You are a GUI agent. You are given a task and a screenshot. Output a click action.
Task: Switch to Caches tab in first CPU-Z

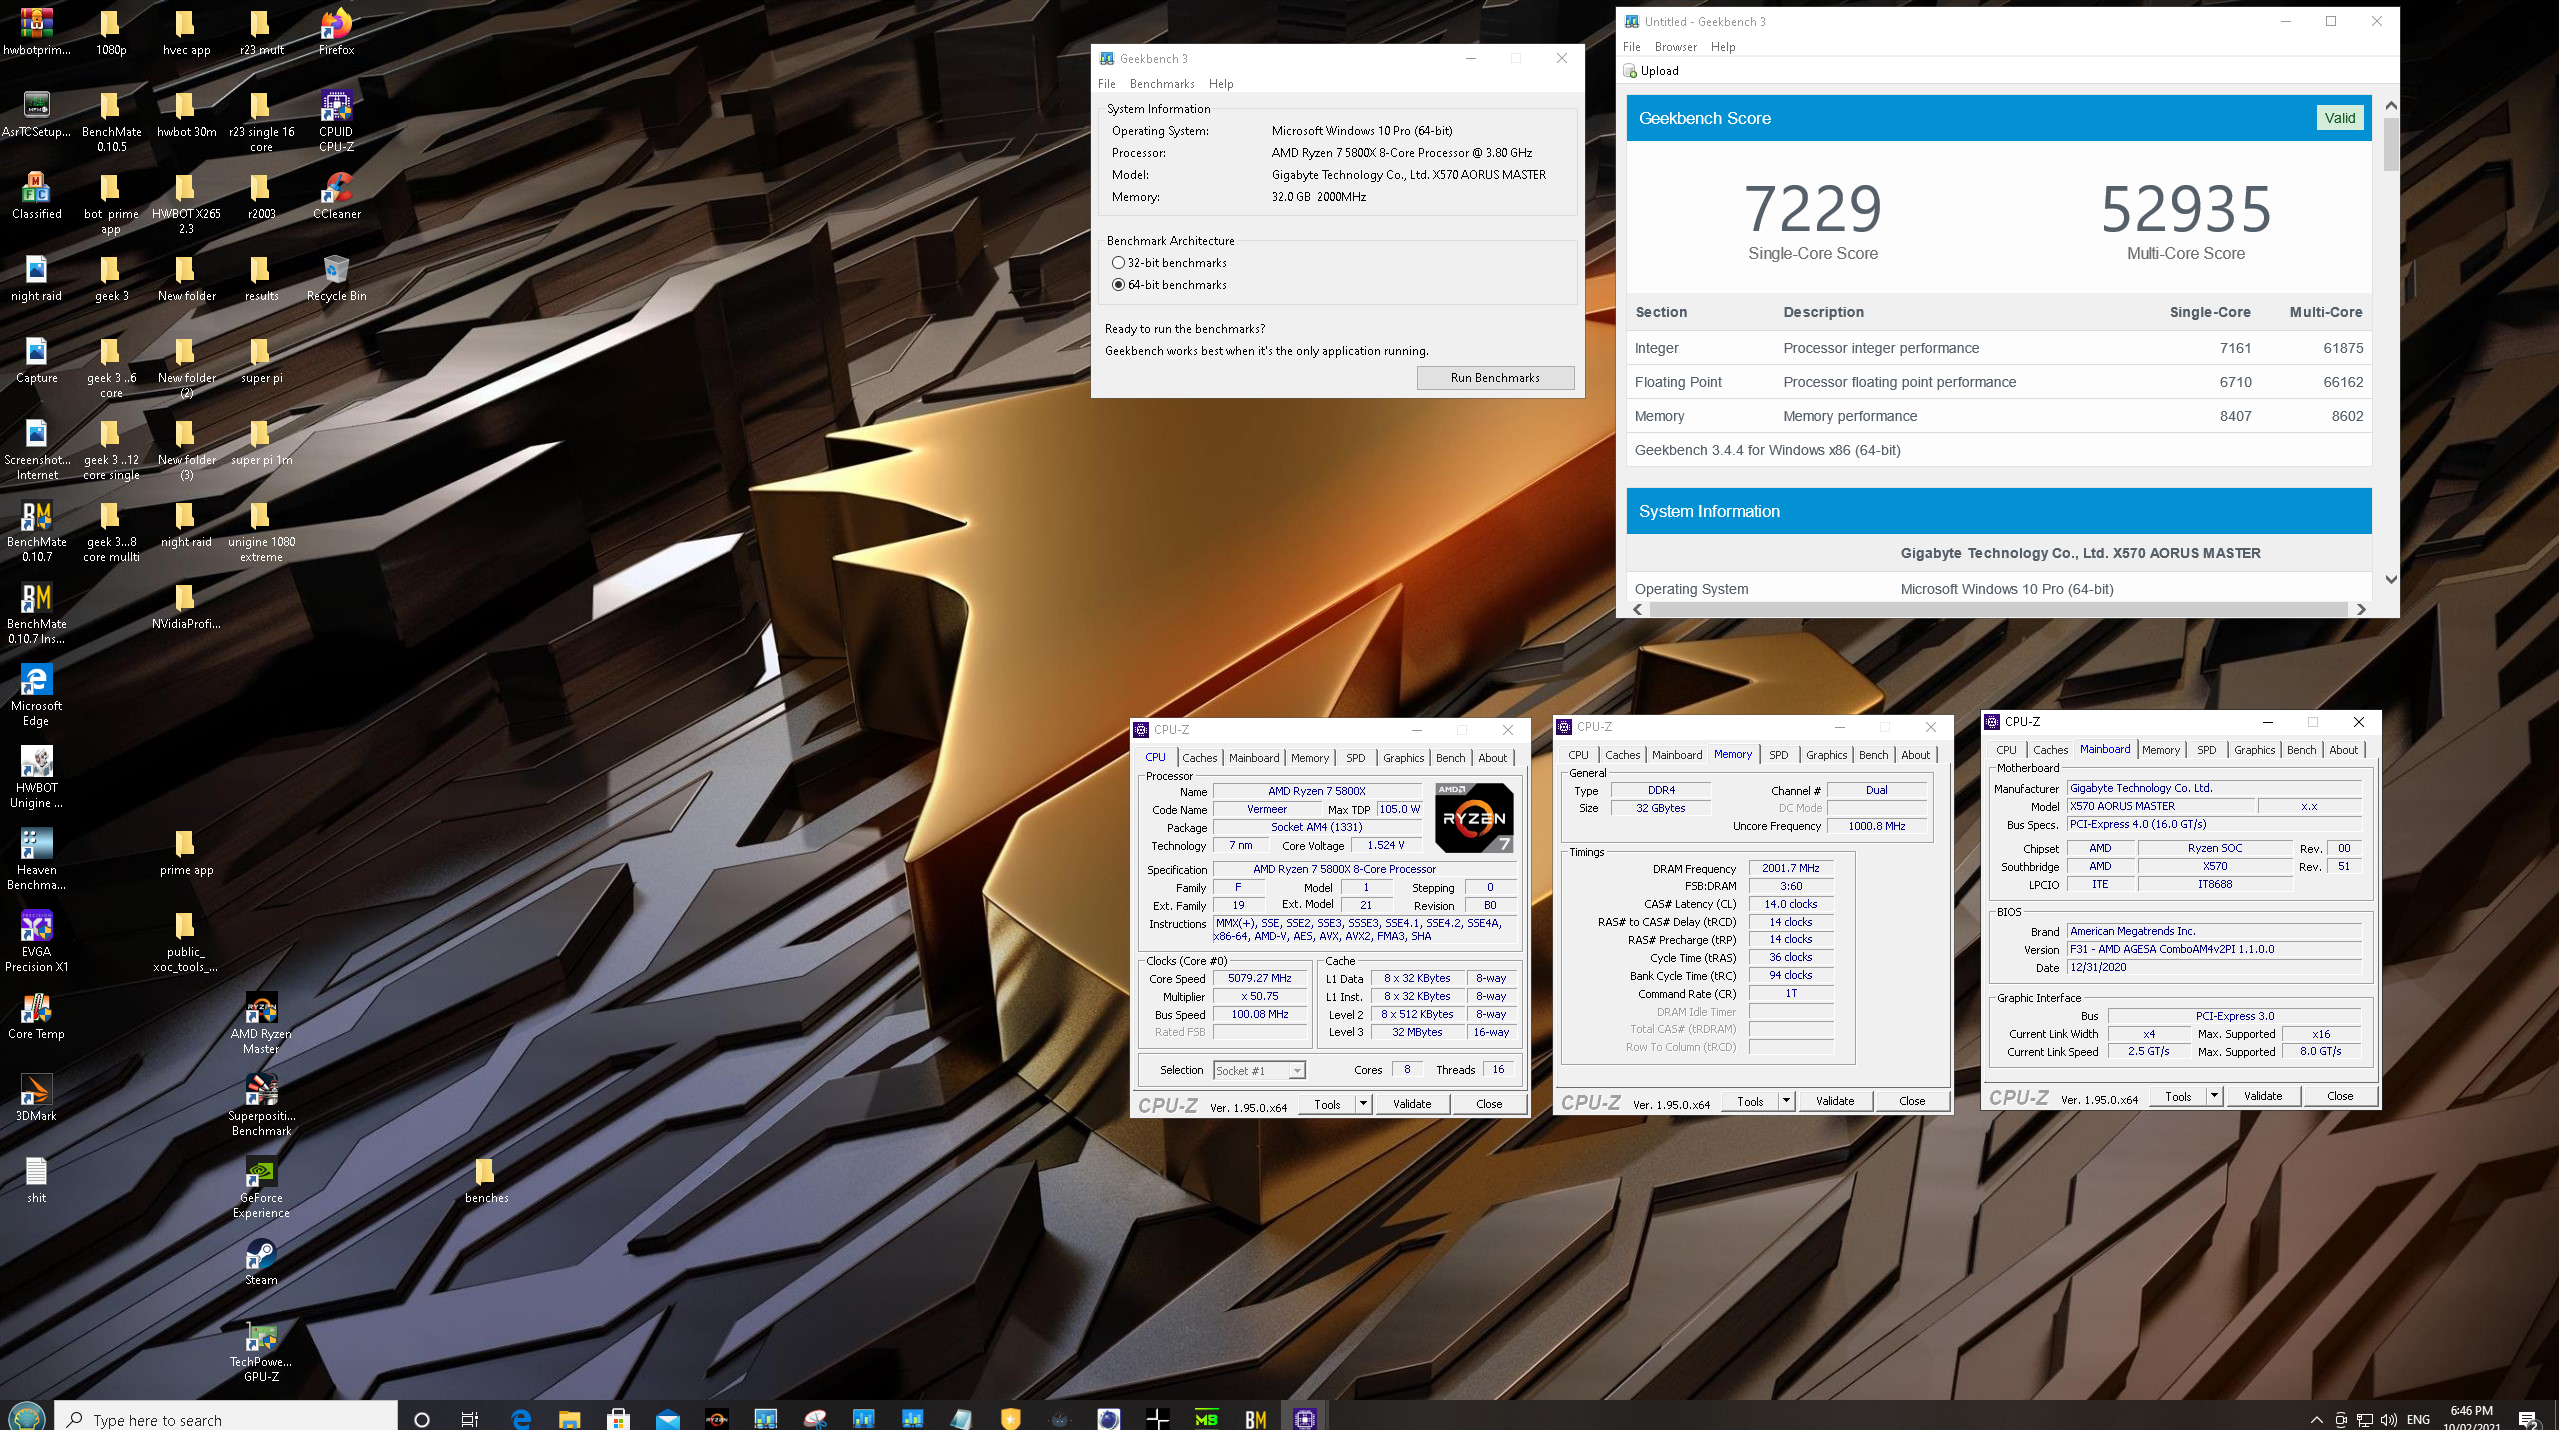click(1199, 758)
